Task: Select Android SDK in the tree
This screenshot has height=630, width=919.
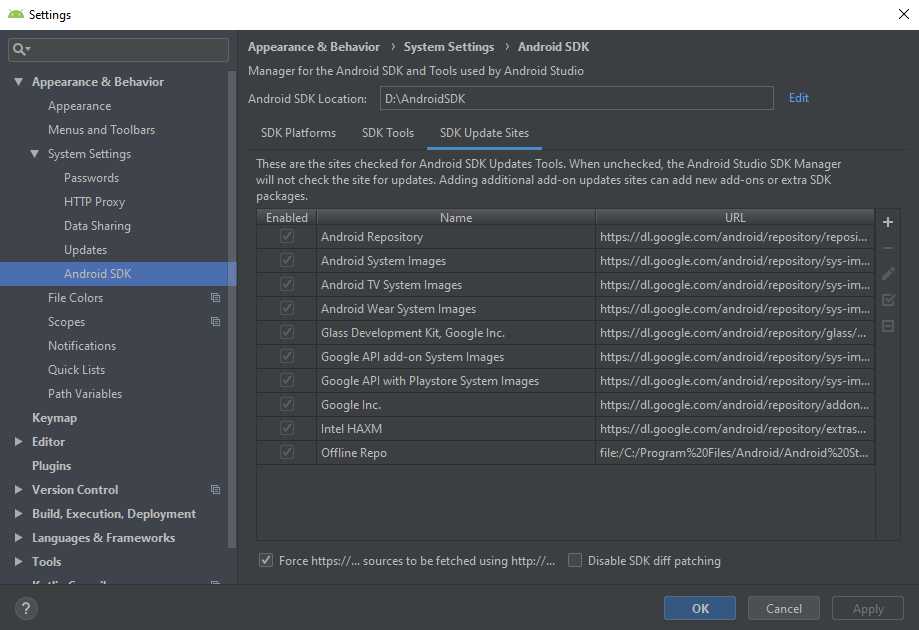Action: tap(118, 274)
